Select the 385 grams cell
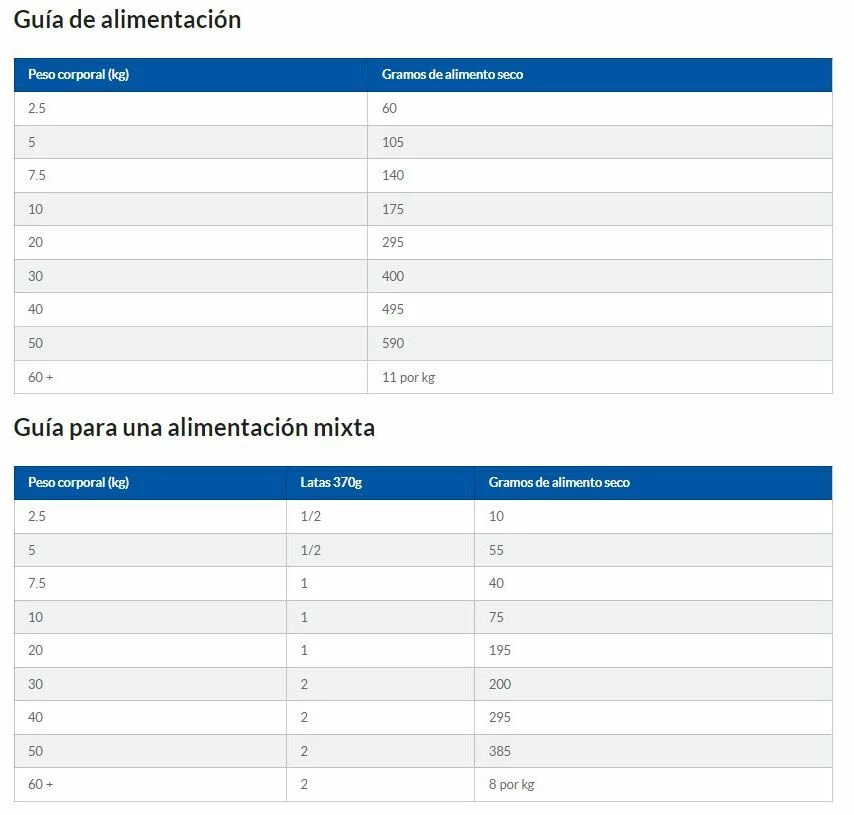854x815 pixels. [x=500, y=751]
